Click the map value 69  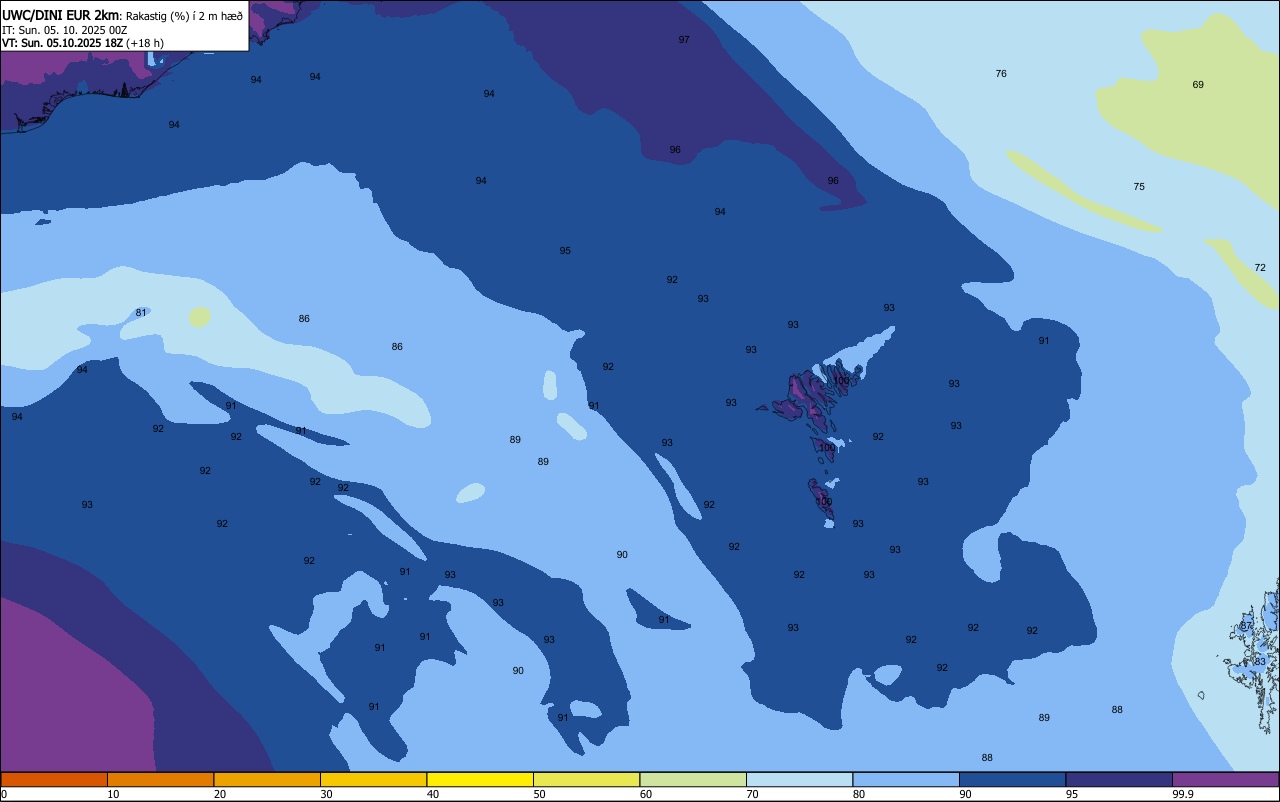point(1198,85)
